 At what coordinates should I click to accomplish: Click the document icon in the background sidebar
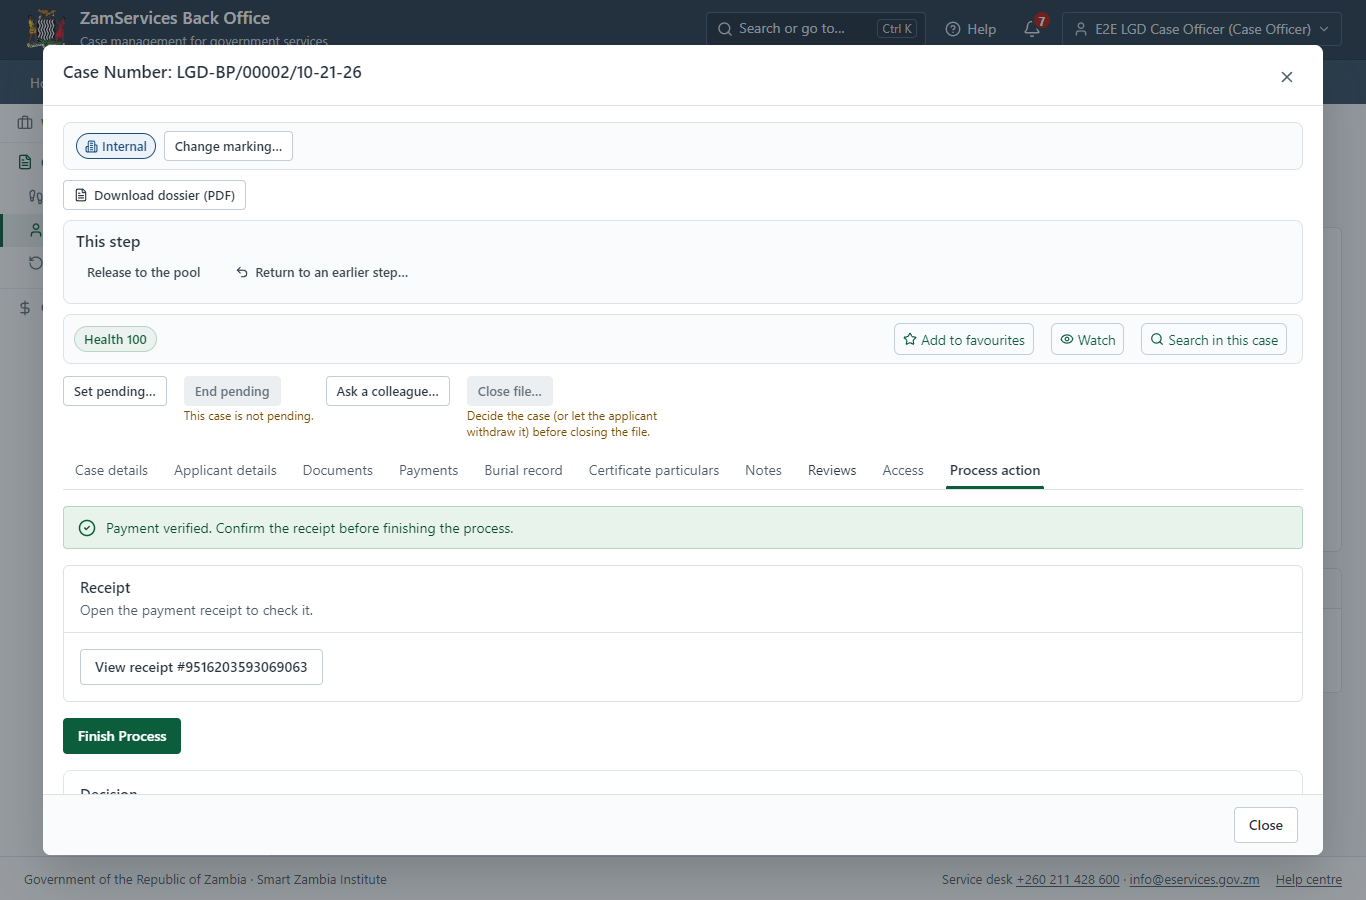coord(25,162)
